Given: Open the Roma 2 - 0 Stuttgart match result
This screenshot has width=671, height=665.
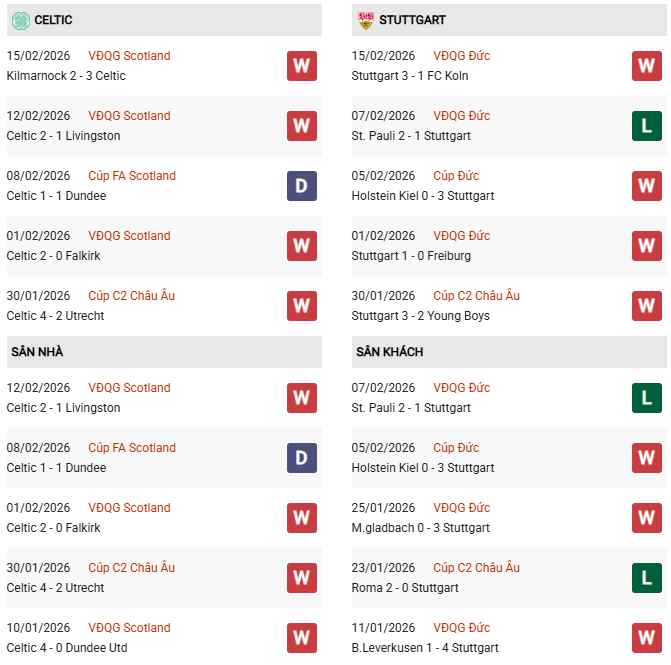Looking at the screenshot, I should click(x=405, y=588).
